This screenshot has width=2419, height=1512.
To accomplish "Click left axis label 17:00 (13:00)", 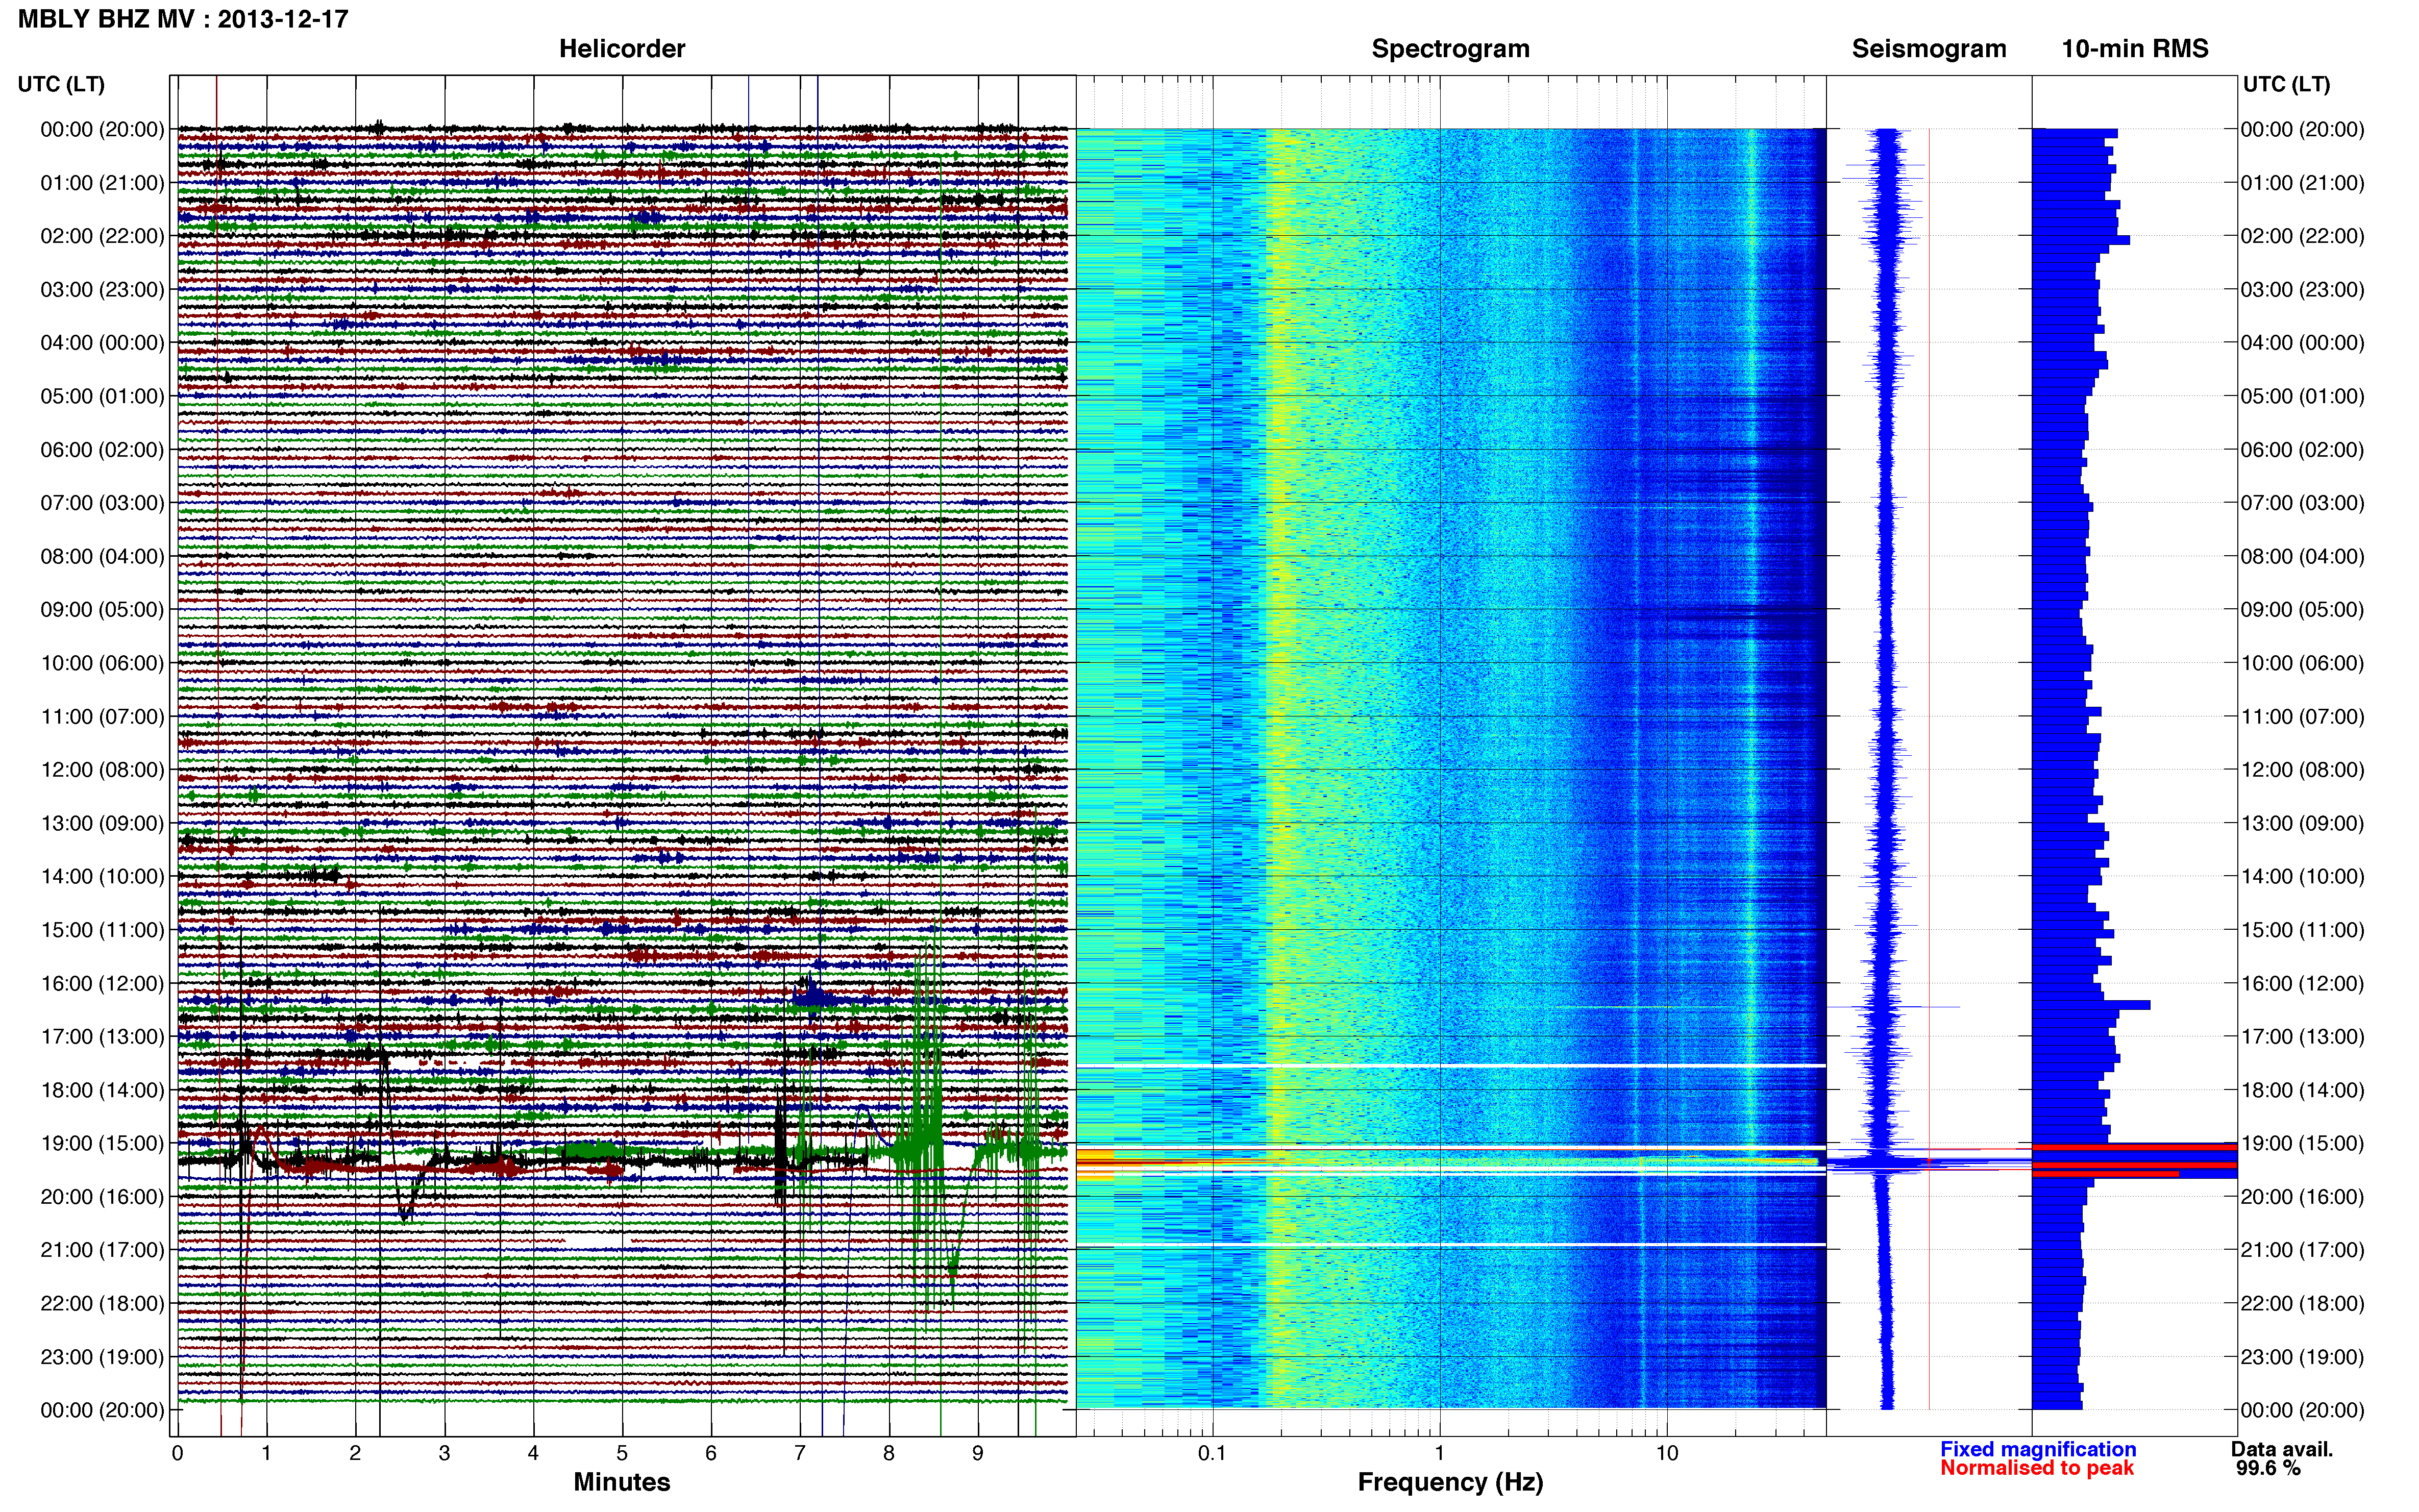I will (x=102, y=1037).
